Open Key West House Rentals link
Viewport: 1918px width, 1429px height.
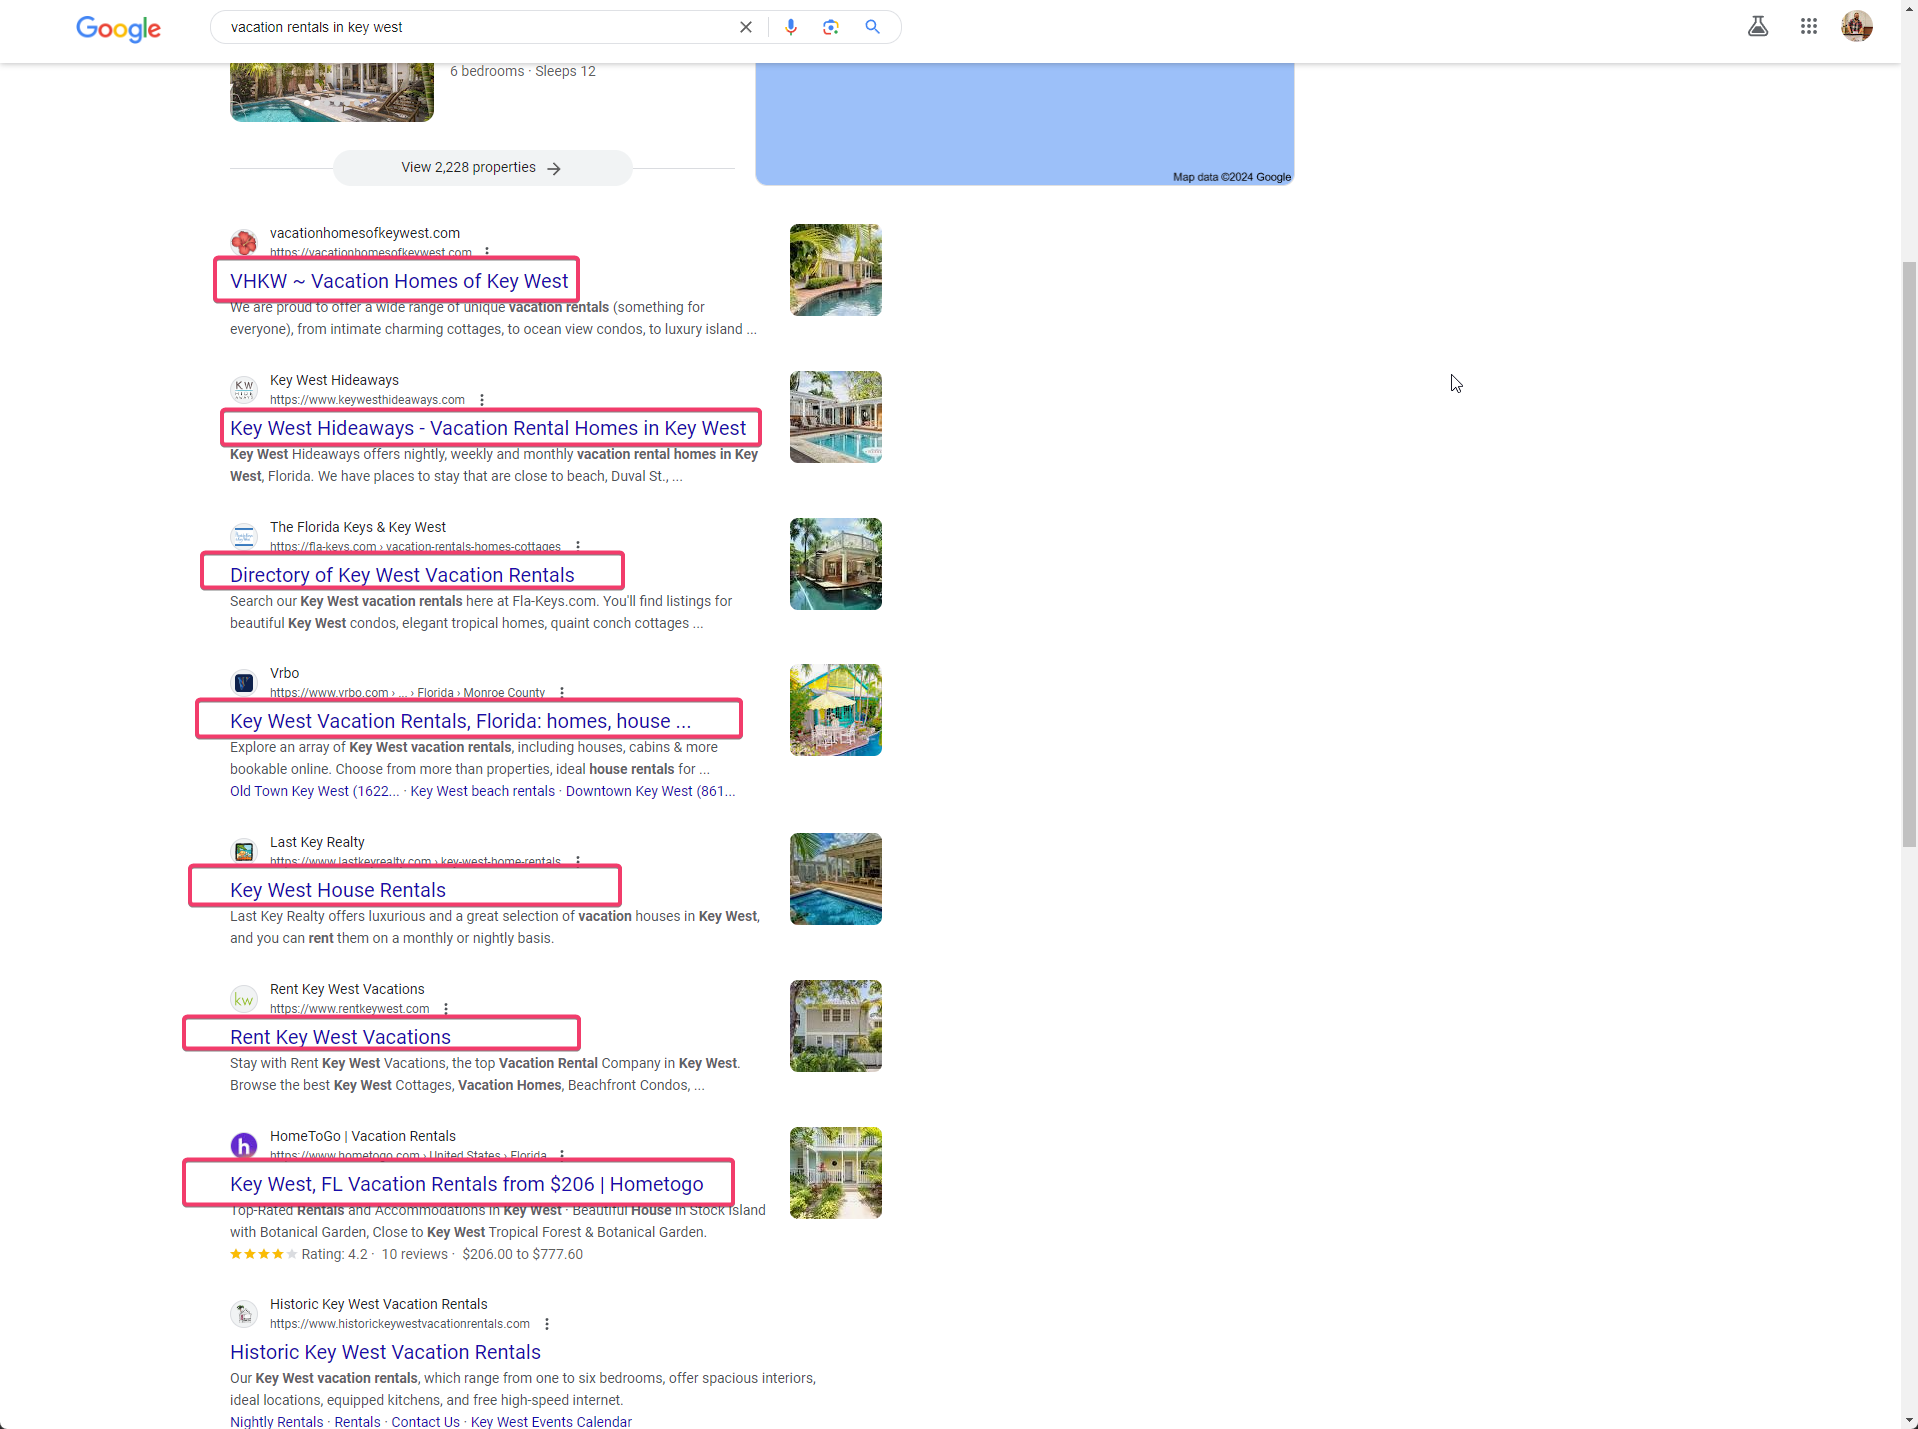pos(338,890)
